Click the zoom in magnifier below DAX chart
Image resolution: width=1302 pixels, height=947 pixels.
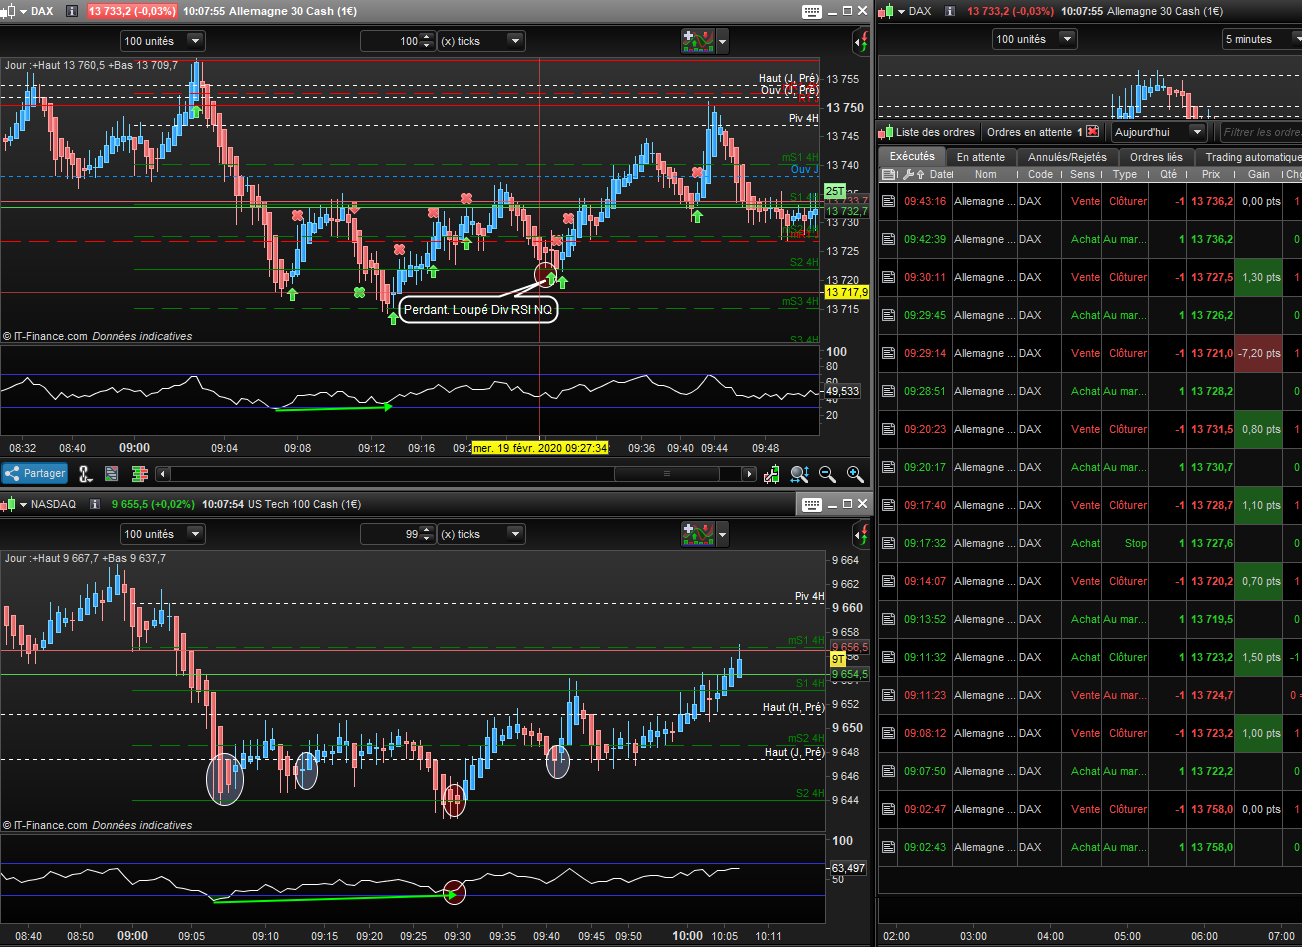coord(855,474)
